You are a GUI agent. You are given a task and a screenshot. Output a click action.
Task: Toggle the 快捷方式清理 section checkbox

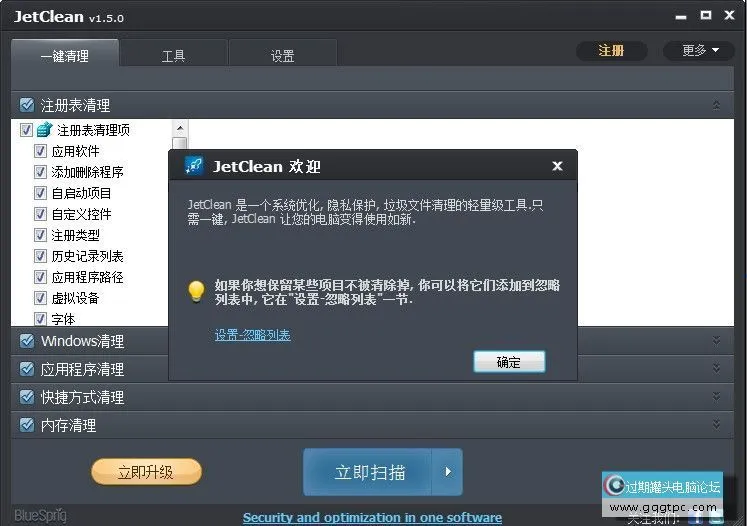pos(27,397)
